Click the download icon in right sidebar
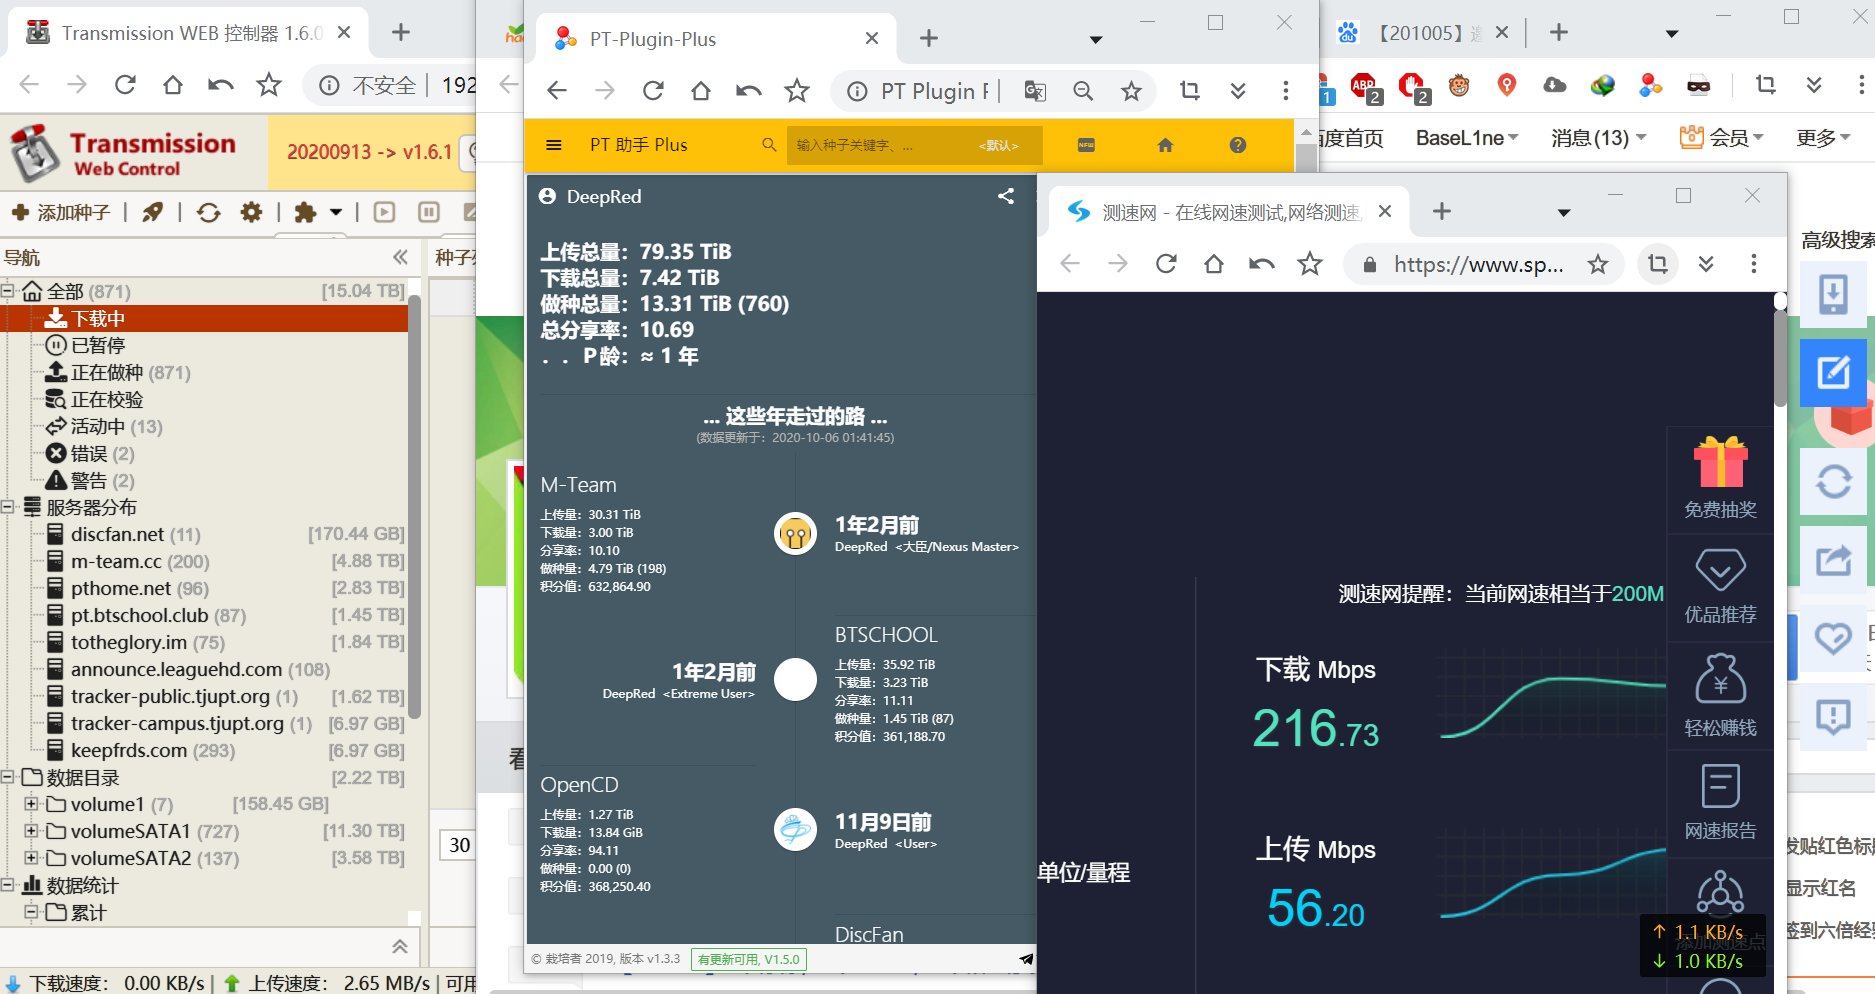 1833,294
